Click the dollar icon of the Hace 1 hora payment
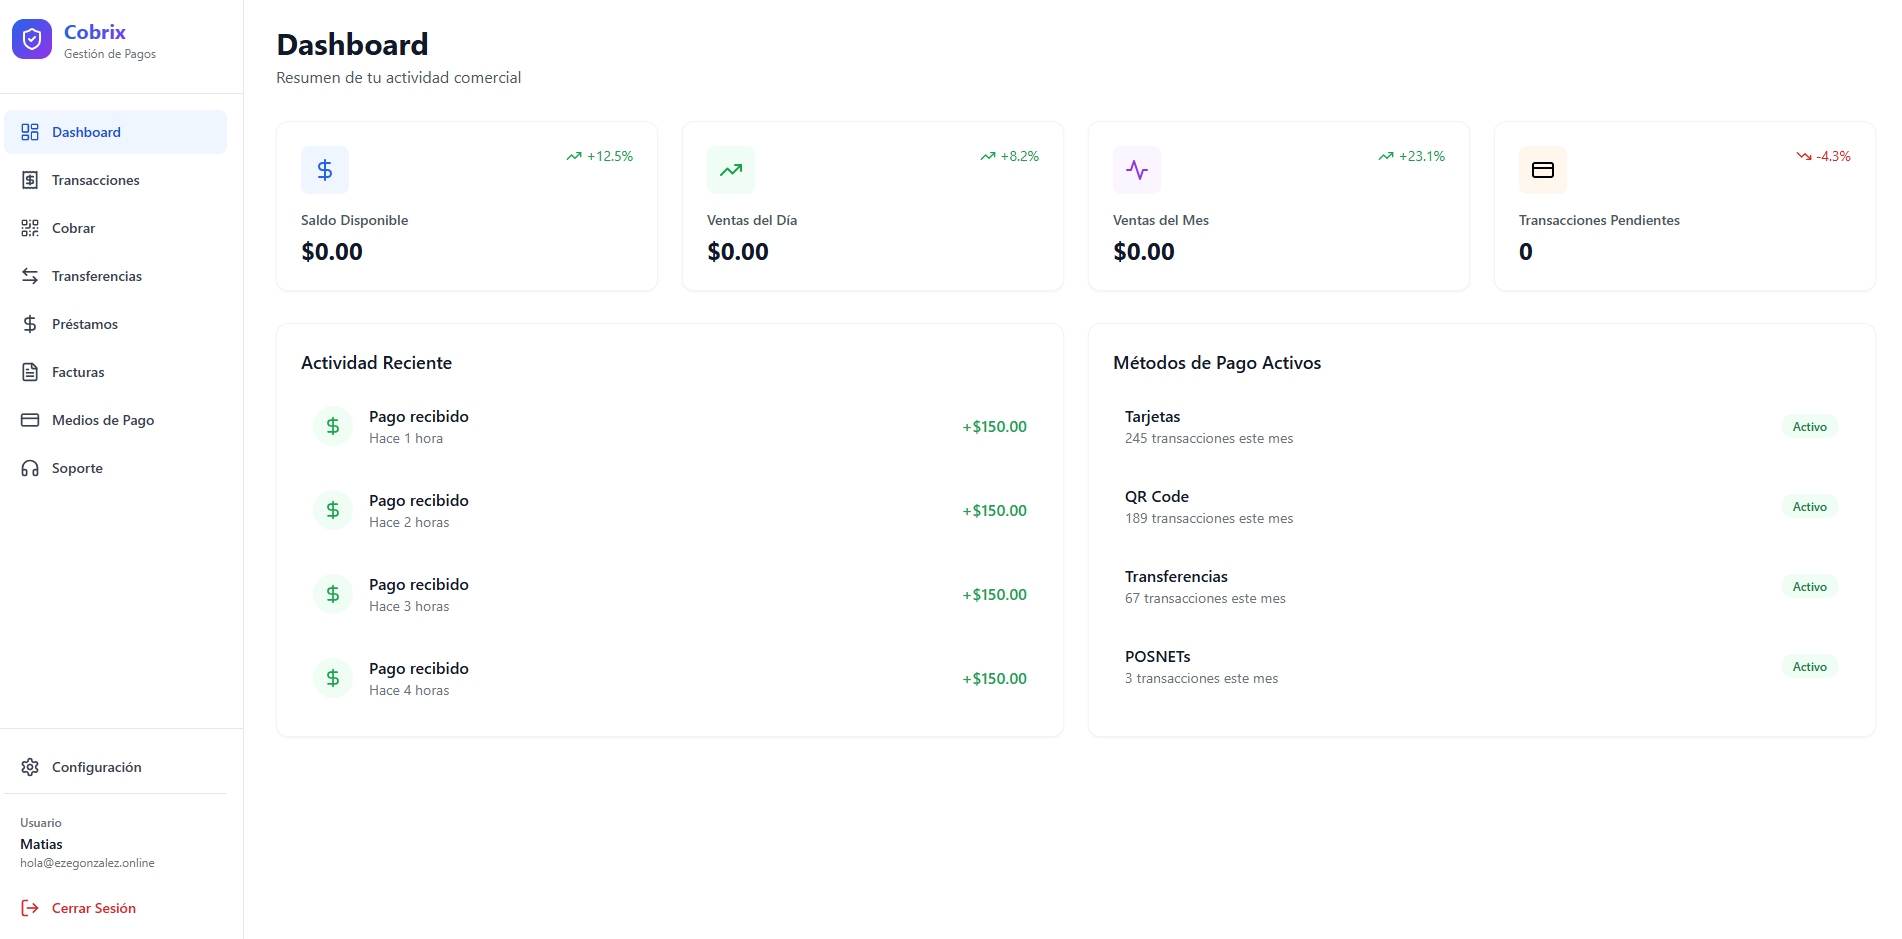The height and width of the screenshot is (939, 1902). tap(333, 426)
